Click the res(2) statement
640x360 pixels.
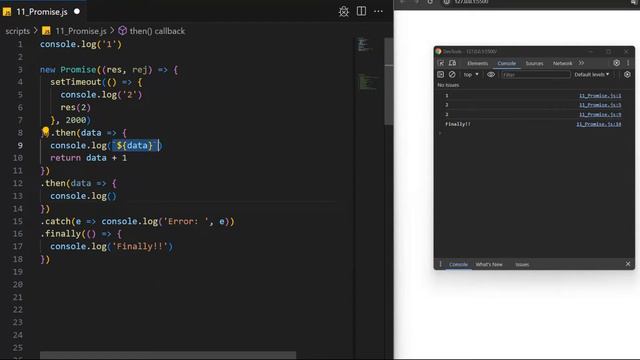(x=76, y=107)
